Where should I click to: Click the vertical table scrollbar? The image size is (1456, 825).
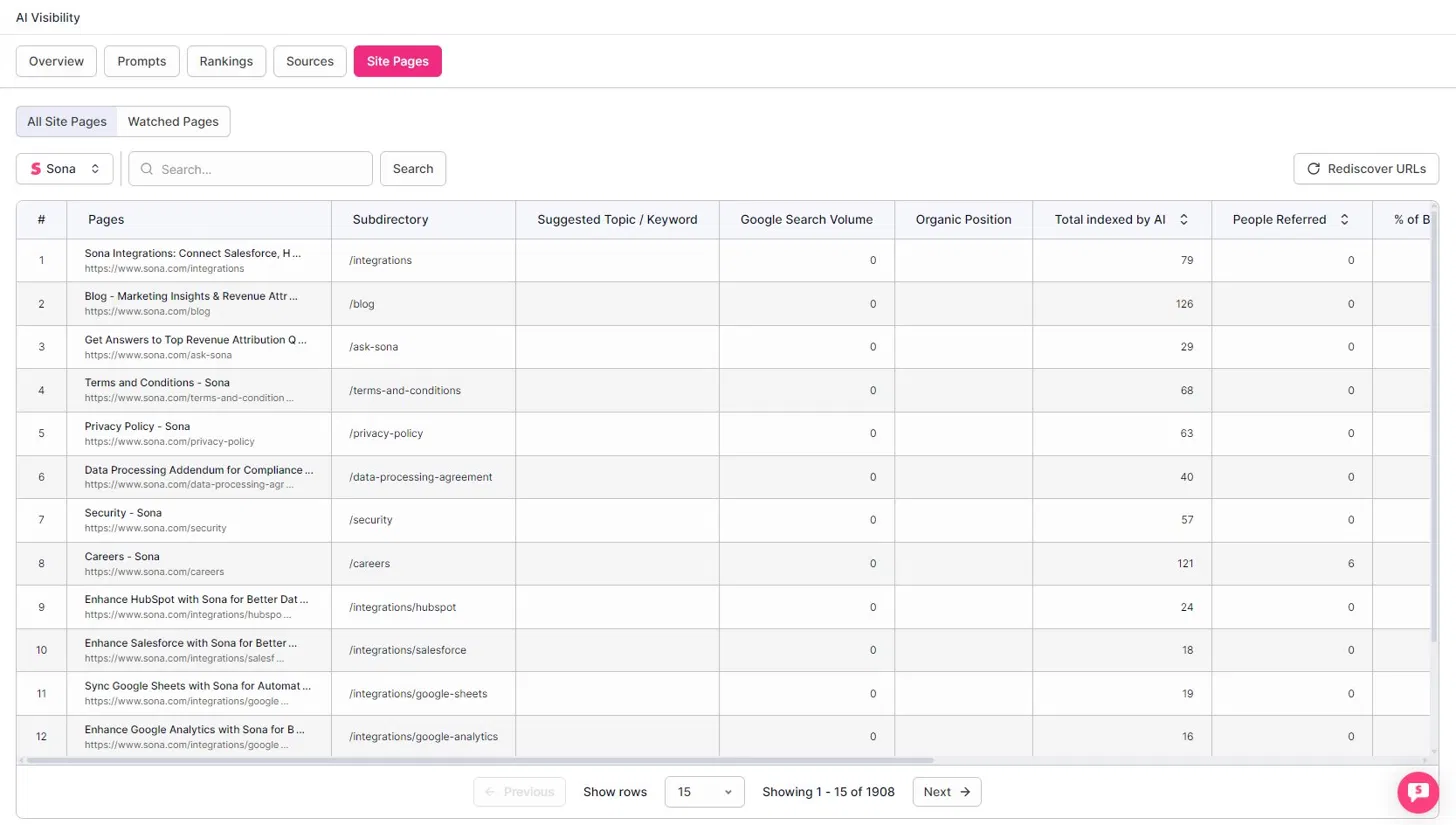click(1434, 425)
